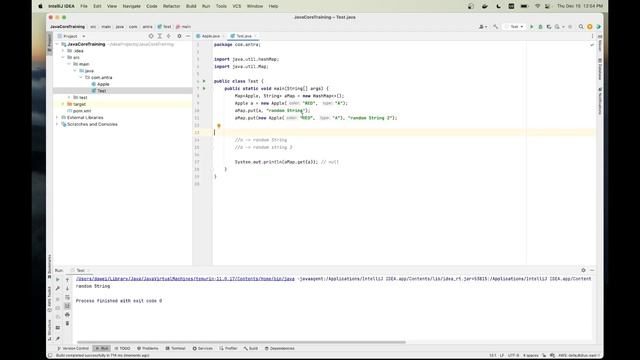Collapse the src folder
Image resolution: width=640 pixels, height=360 pixels.
pyautogui.click(x=63, y=58)
